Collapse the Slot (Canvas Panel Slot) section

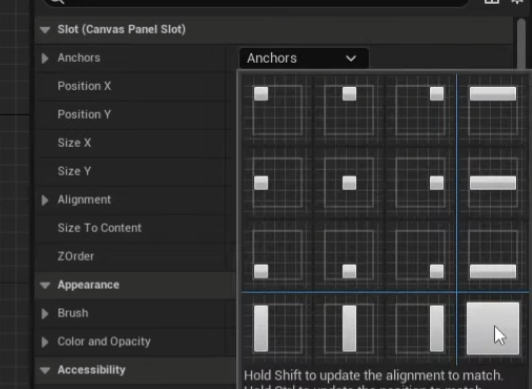pos(45,30)
